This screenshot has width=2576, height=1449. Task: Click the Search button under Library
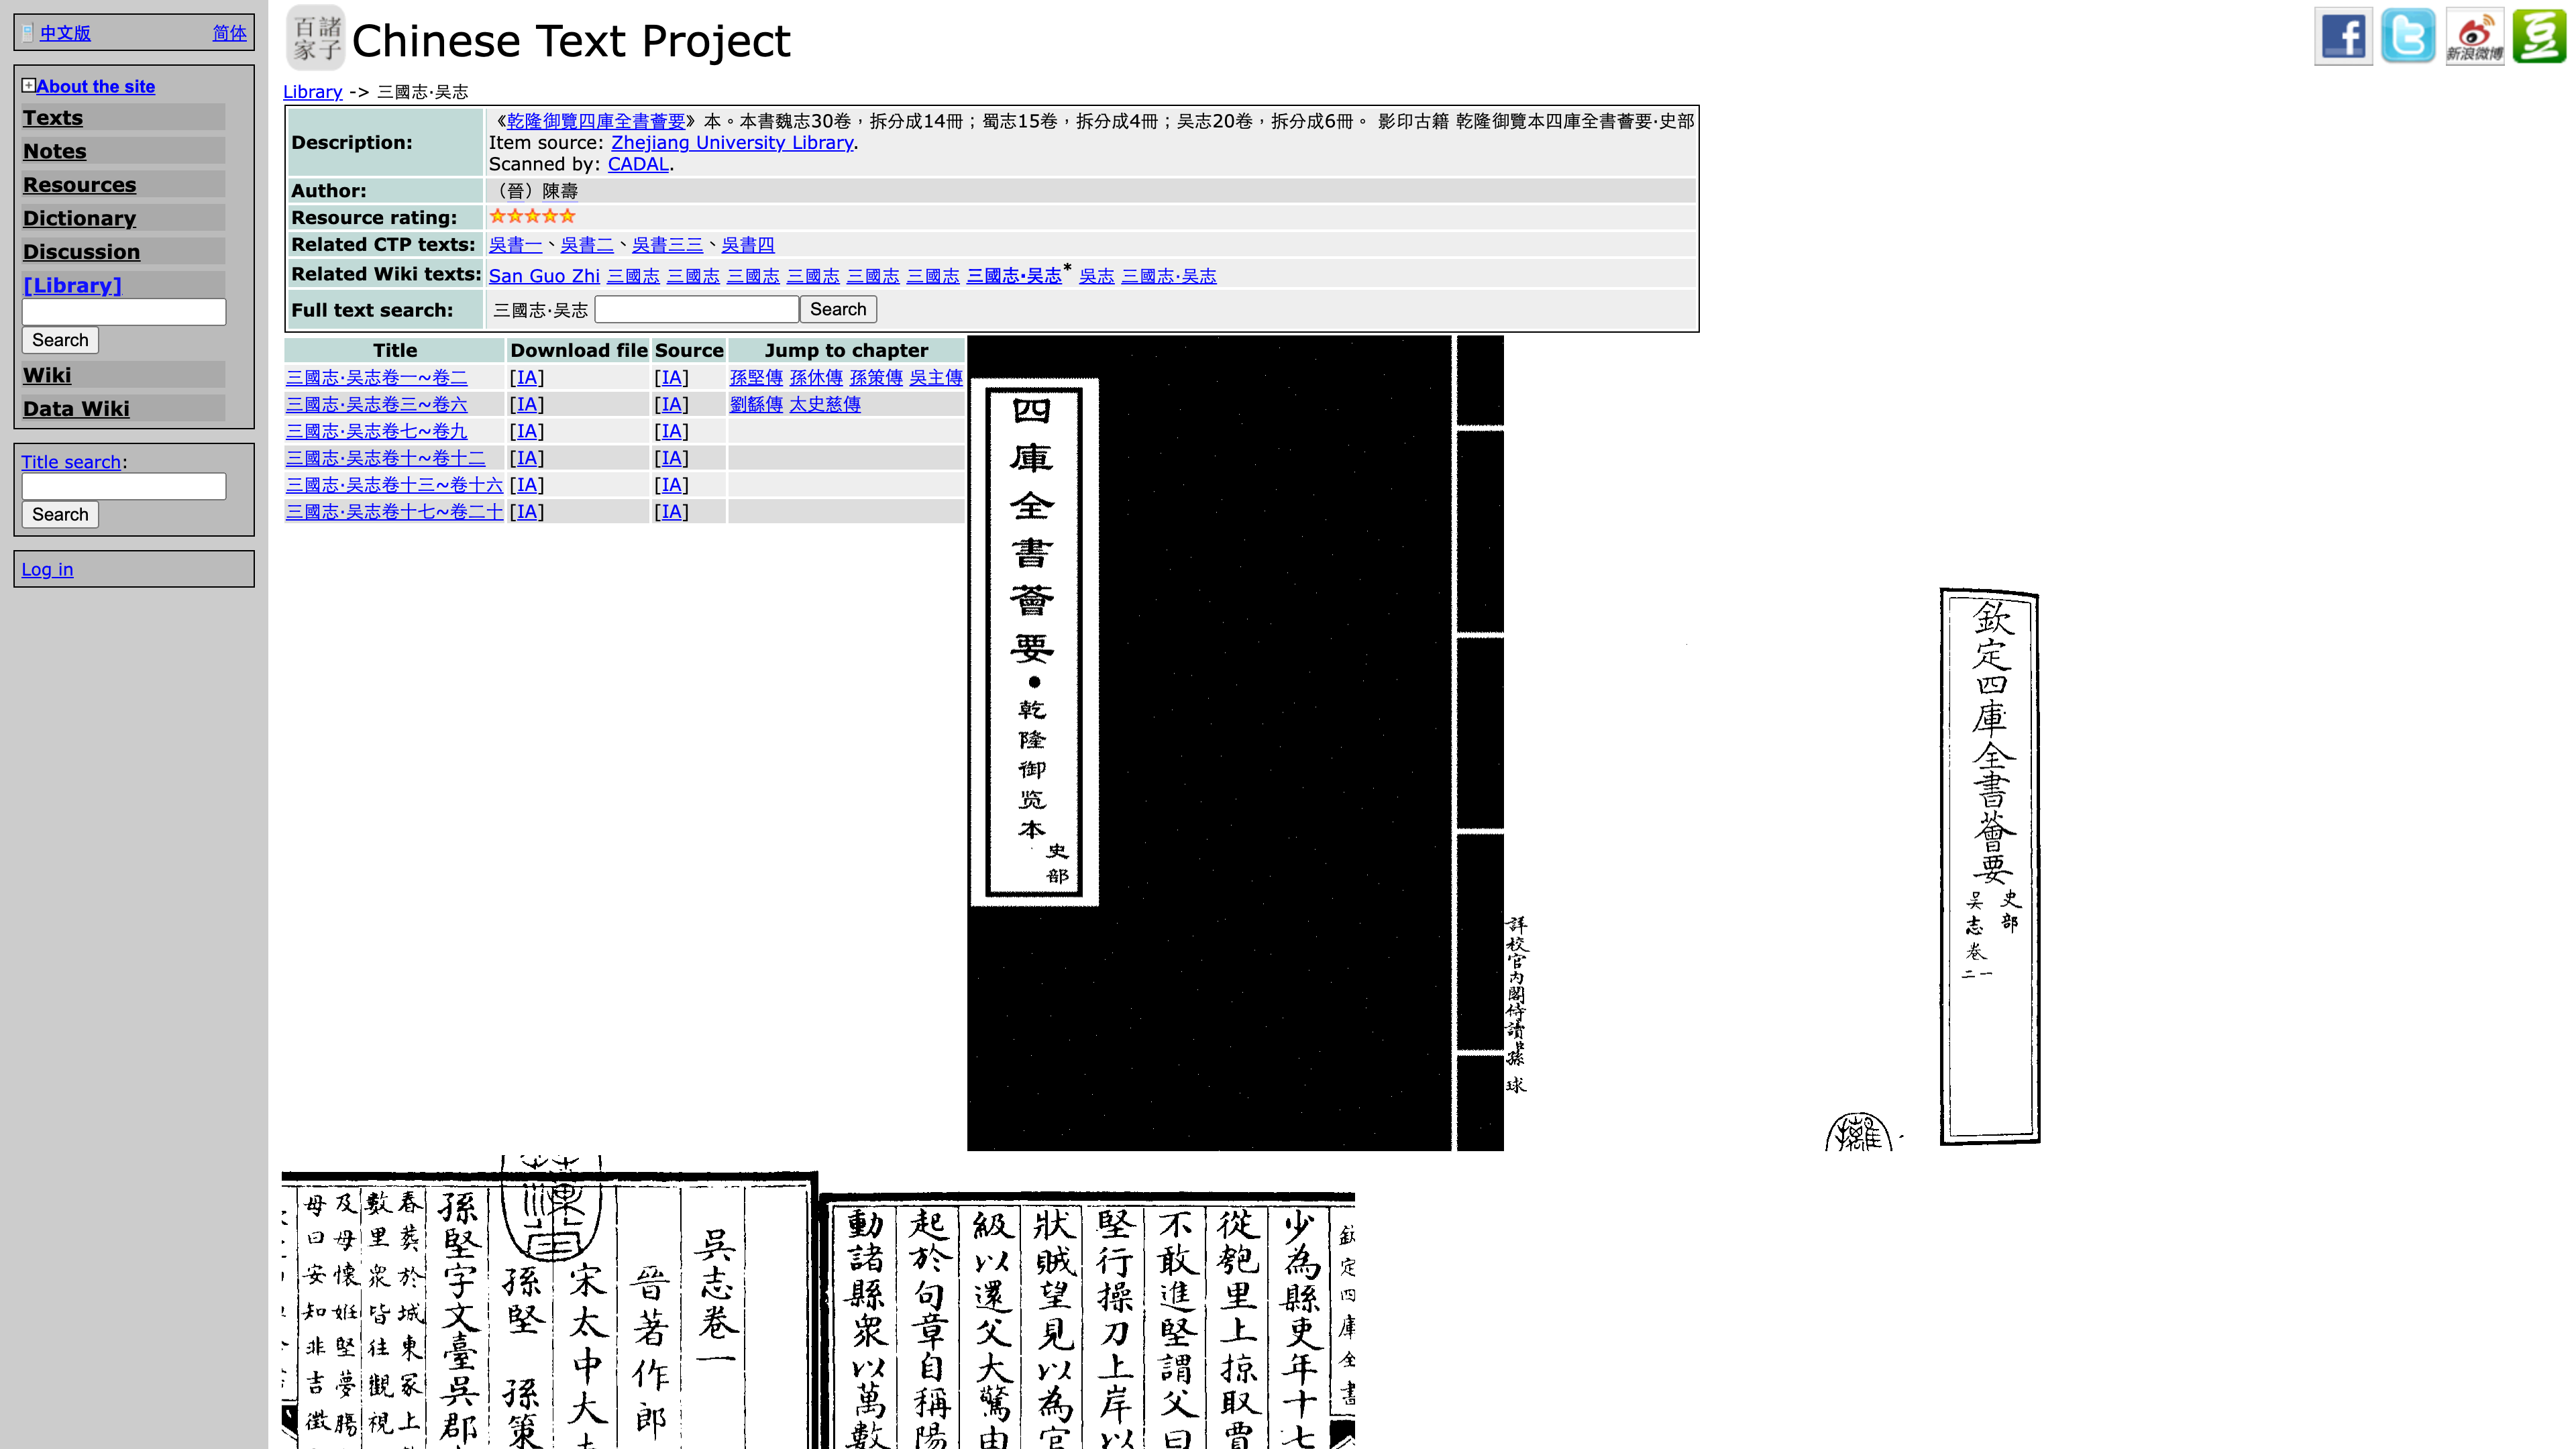pos(60,340)
